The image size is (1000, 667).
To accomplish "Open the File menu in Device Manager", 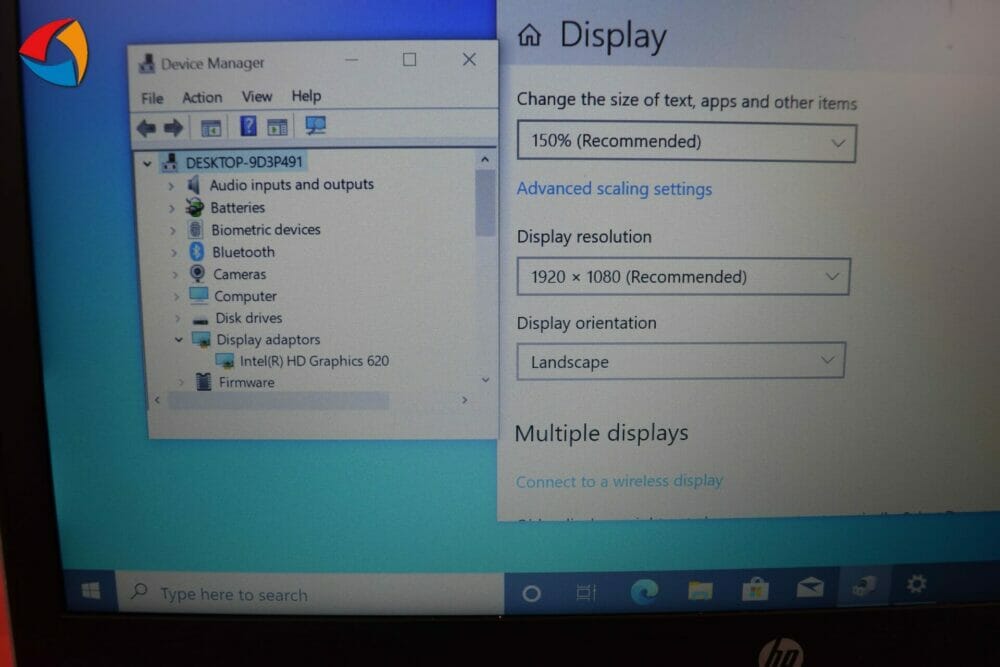I will pos(152,98).
